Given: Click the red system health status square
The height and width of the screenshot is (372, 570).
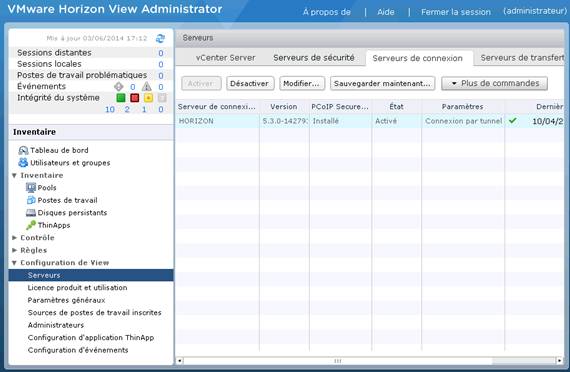Looking at the screenshot, I should [x=135, y=98].
